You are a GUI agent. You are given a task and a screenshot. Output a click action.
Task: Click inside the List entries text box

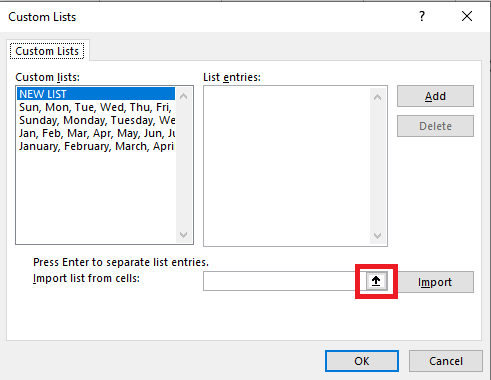(x=287, y=166)
